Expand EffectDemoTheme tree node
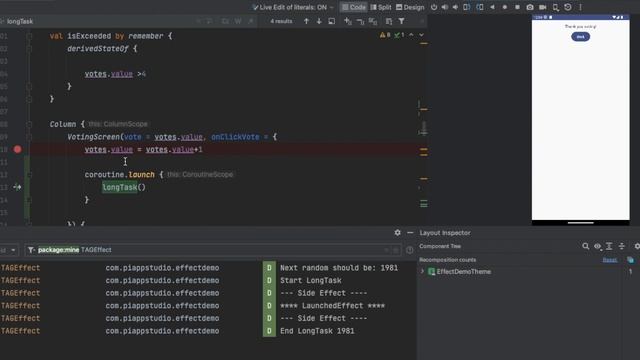Screen dimensions: 640x360 pos(422,271)
